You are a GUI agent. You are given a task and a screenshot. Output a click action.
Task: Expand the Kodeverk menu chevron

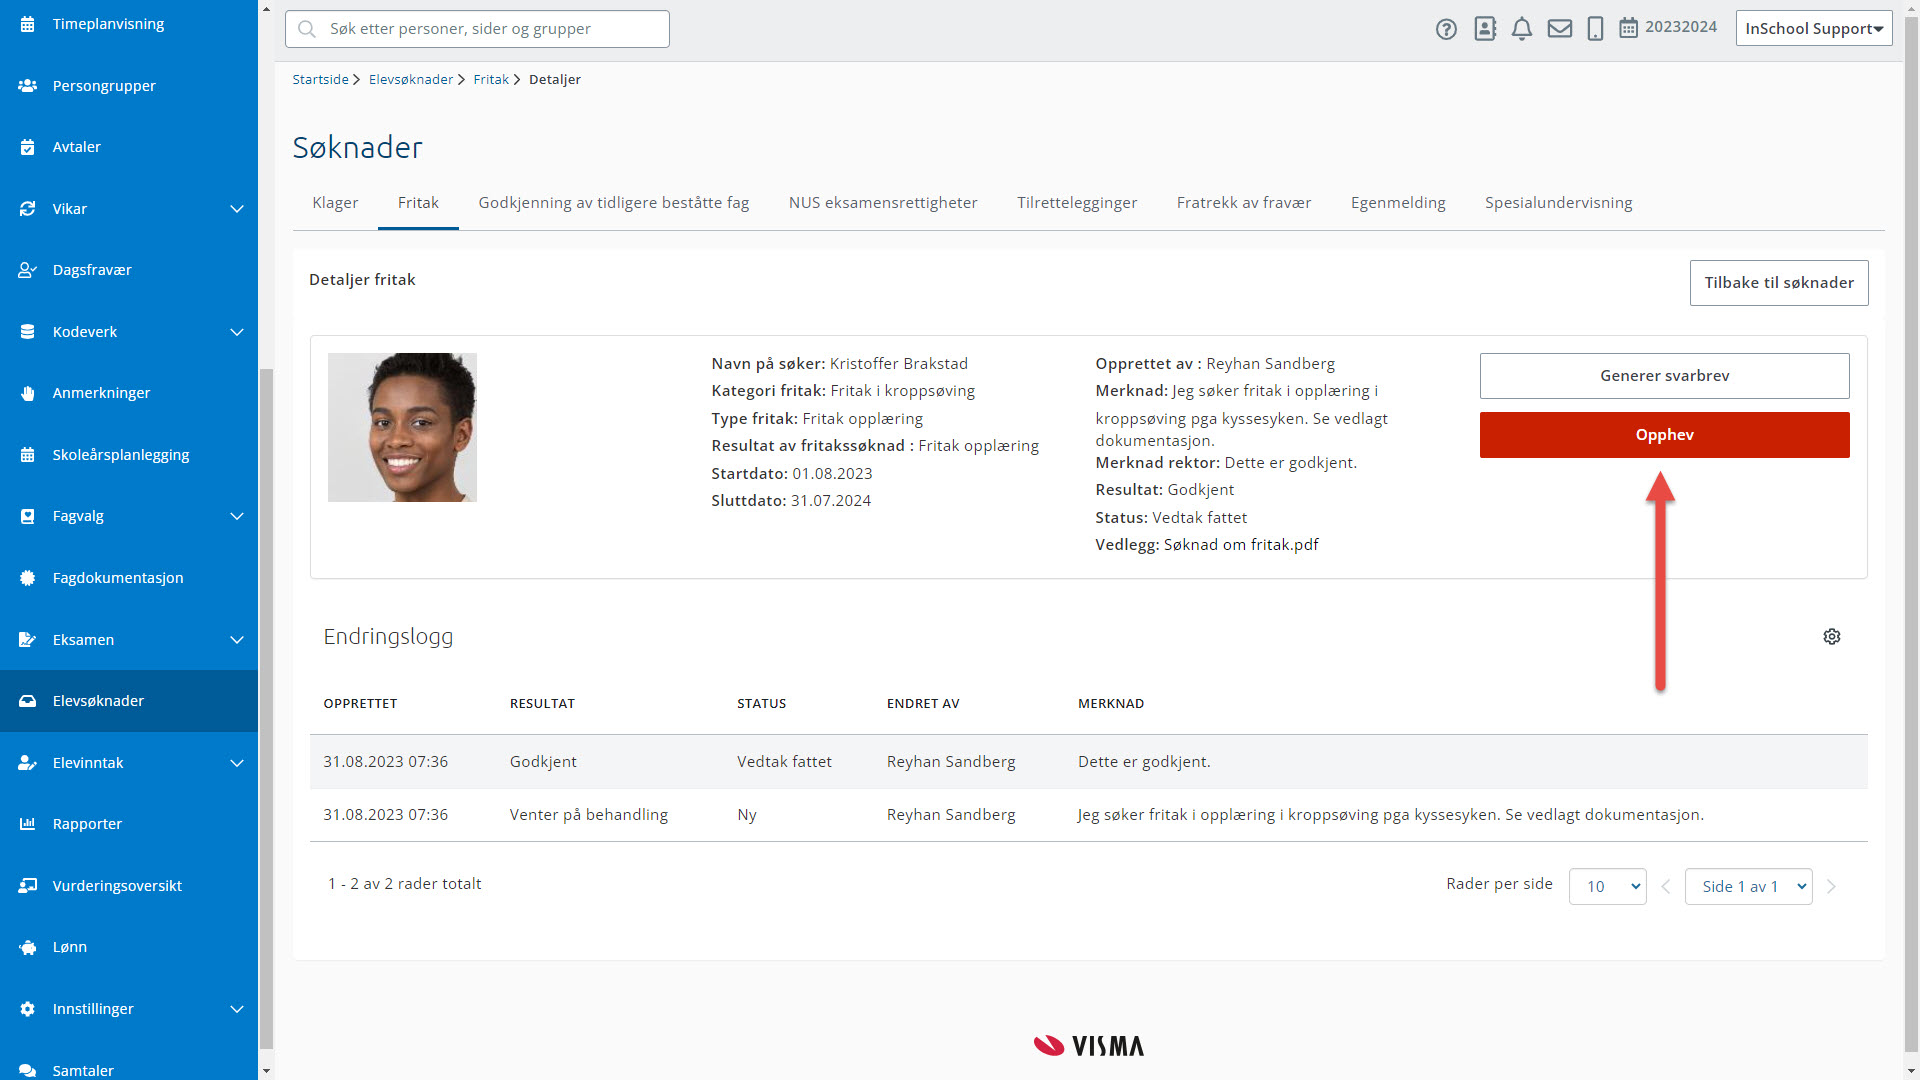tap(237, 332)
